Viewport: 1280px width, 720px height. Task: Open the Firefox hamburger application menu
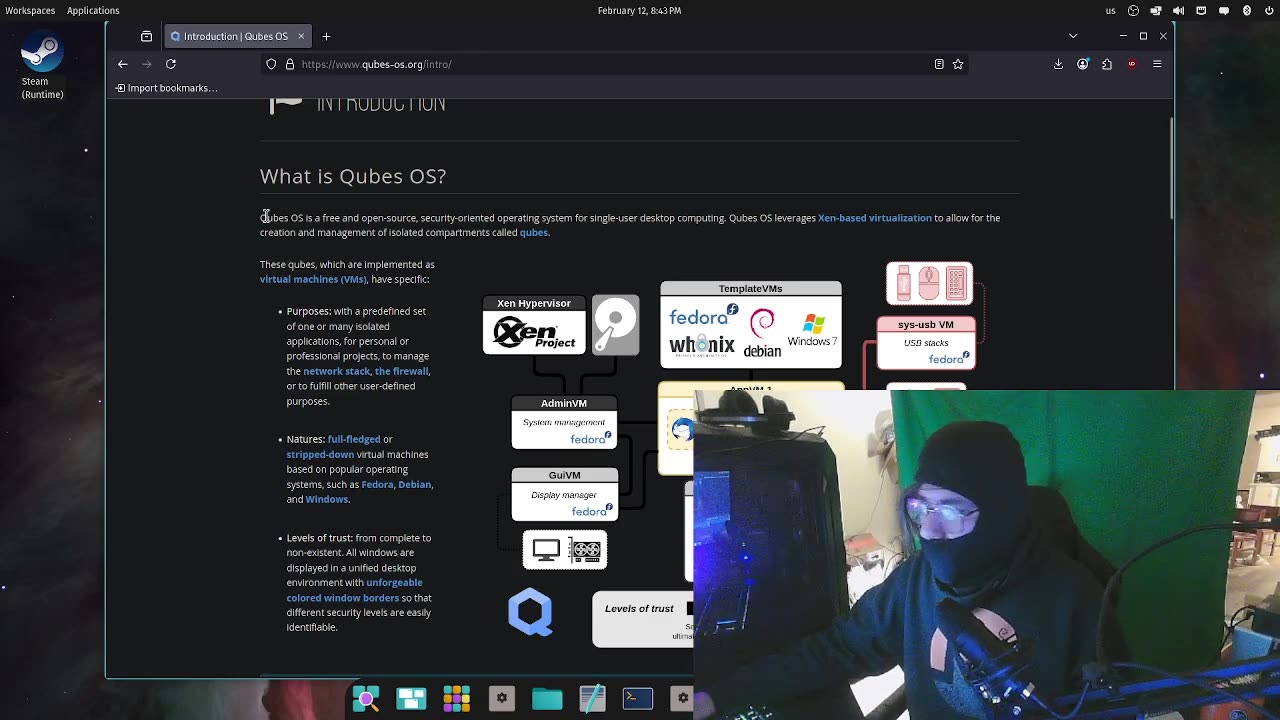(1157, 64)
